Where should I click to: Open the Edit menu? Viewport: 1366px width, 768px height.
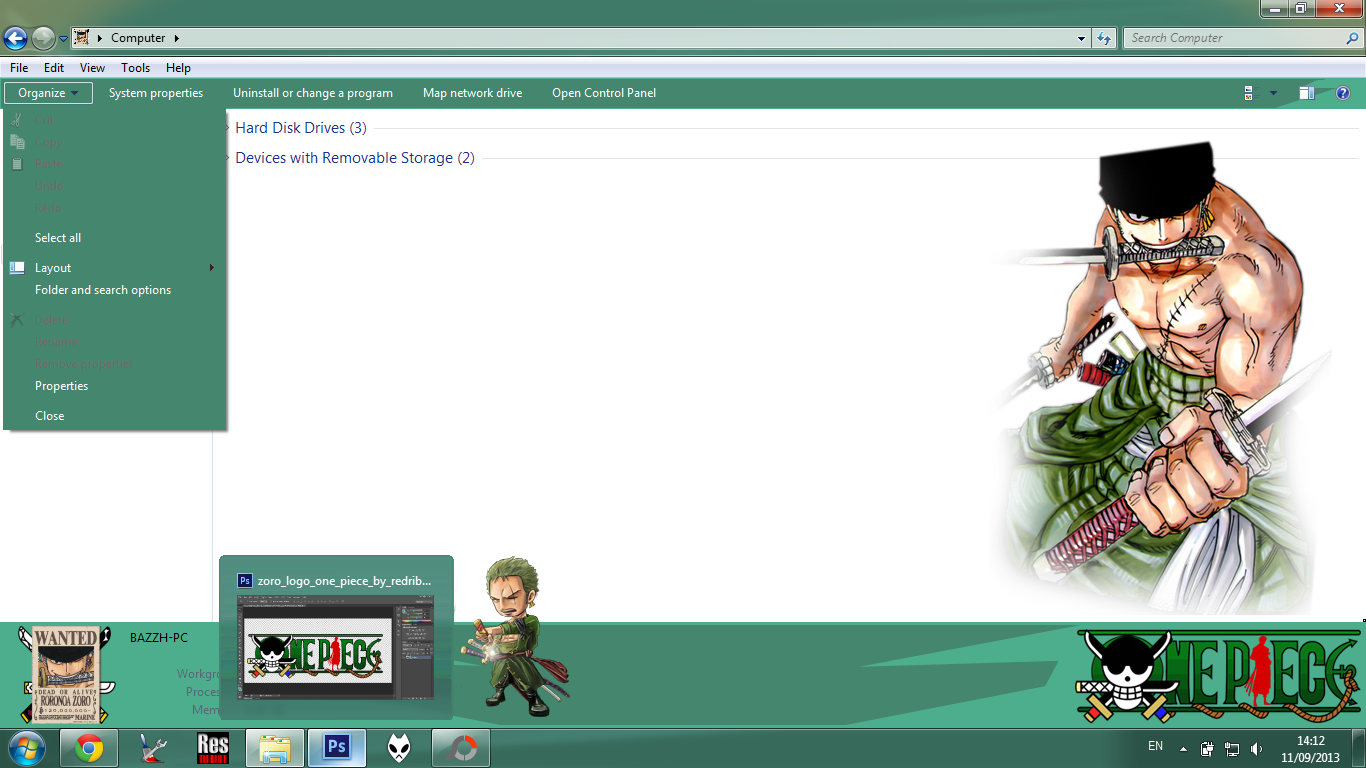54,68
